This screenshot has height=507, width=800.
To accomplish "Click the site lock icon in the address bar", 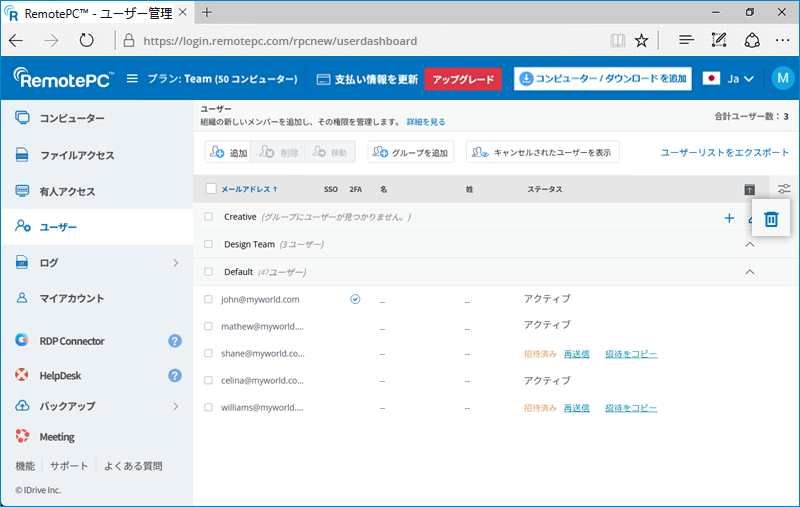I will [129, 40].
